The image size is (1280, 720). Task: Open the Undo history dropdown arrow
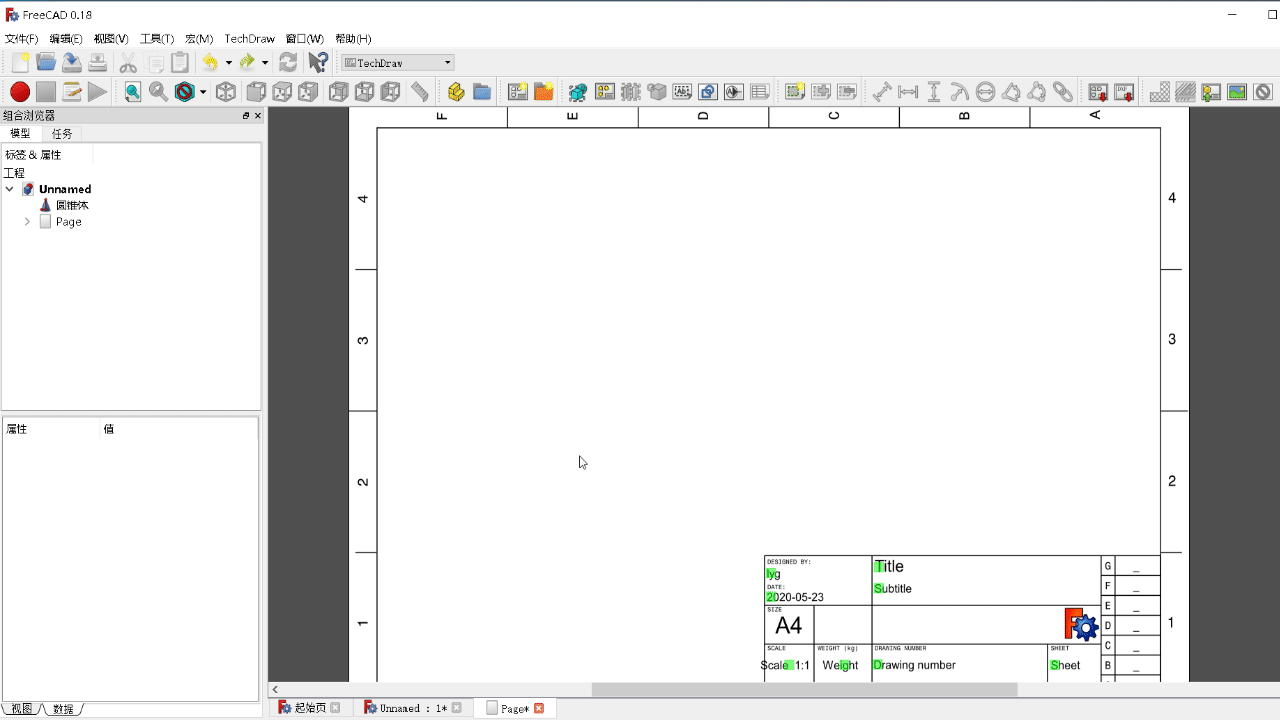coord(228,62)
